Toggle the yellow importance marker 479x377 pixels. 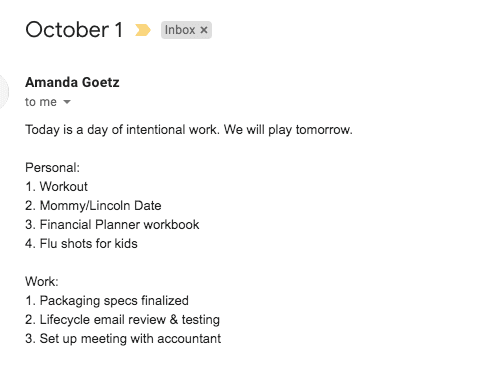[x=143, y=30]
